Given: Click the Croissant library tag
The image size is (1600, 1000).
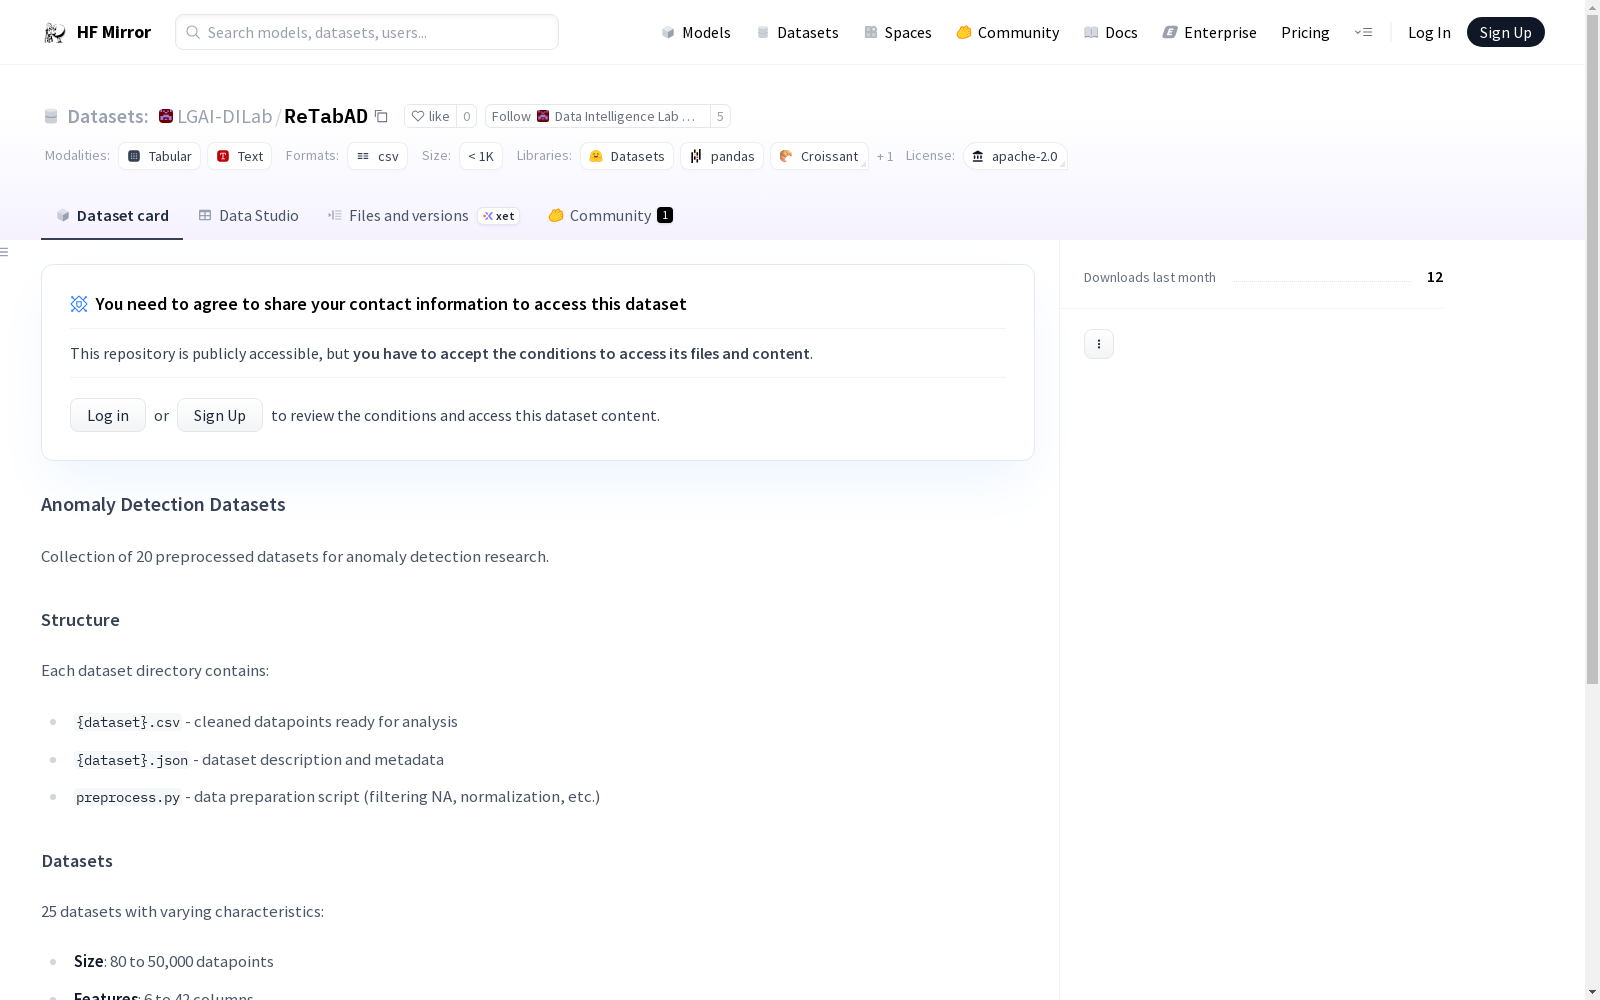Looking at the screenshot, I should (x=819, y=156).
